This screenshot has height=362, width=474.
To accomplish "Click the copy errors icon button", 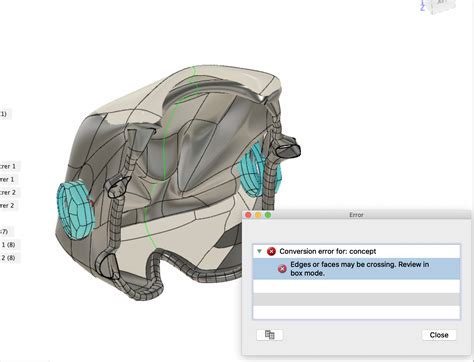I will click(270, 335).
